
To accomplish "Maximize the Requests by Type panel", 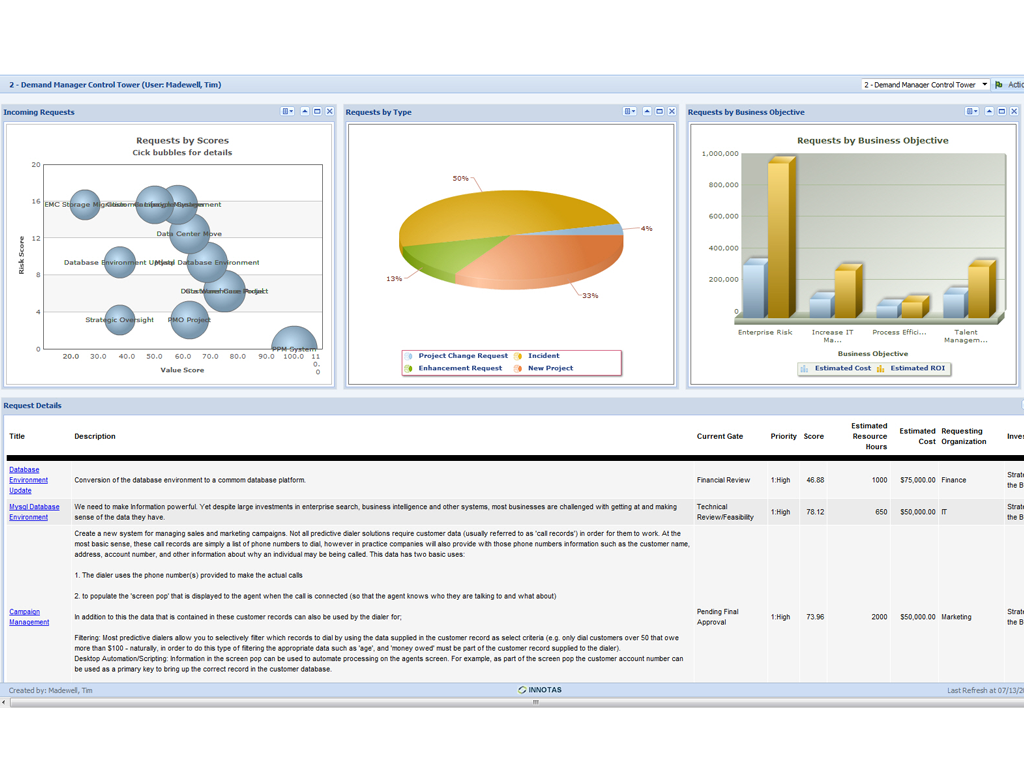I will (x=659, y=112).
